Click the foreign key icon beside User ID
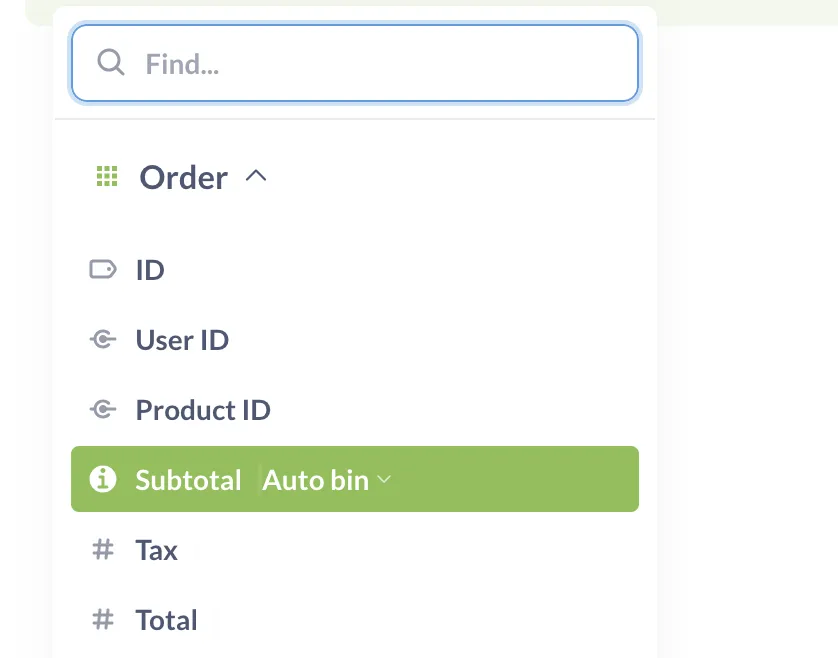The image size is (838, 658). click(x=102, y=339)
